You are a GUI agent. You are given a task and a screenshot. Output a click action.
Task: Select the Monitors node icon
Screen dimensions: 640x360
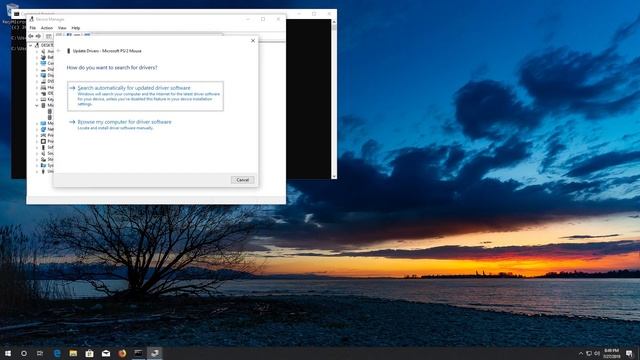click(43, 123)
